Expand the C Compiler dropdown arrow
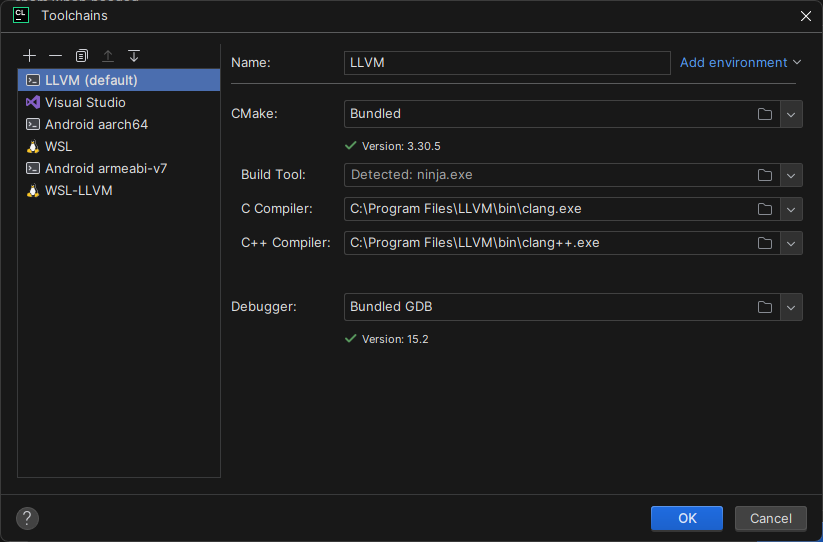The width and height of the screenshot is (823, 542). pos(791,209)
